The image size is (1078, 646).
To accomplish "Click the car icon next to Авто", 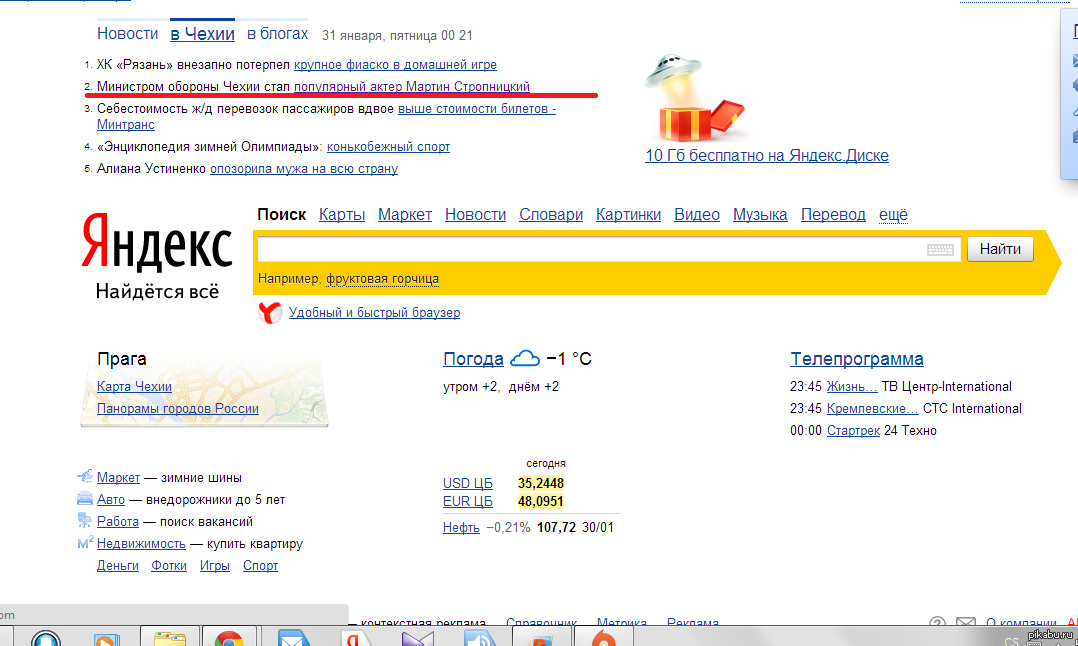I will click(86, 499).
